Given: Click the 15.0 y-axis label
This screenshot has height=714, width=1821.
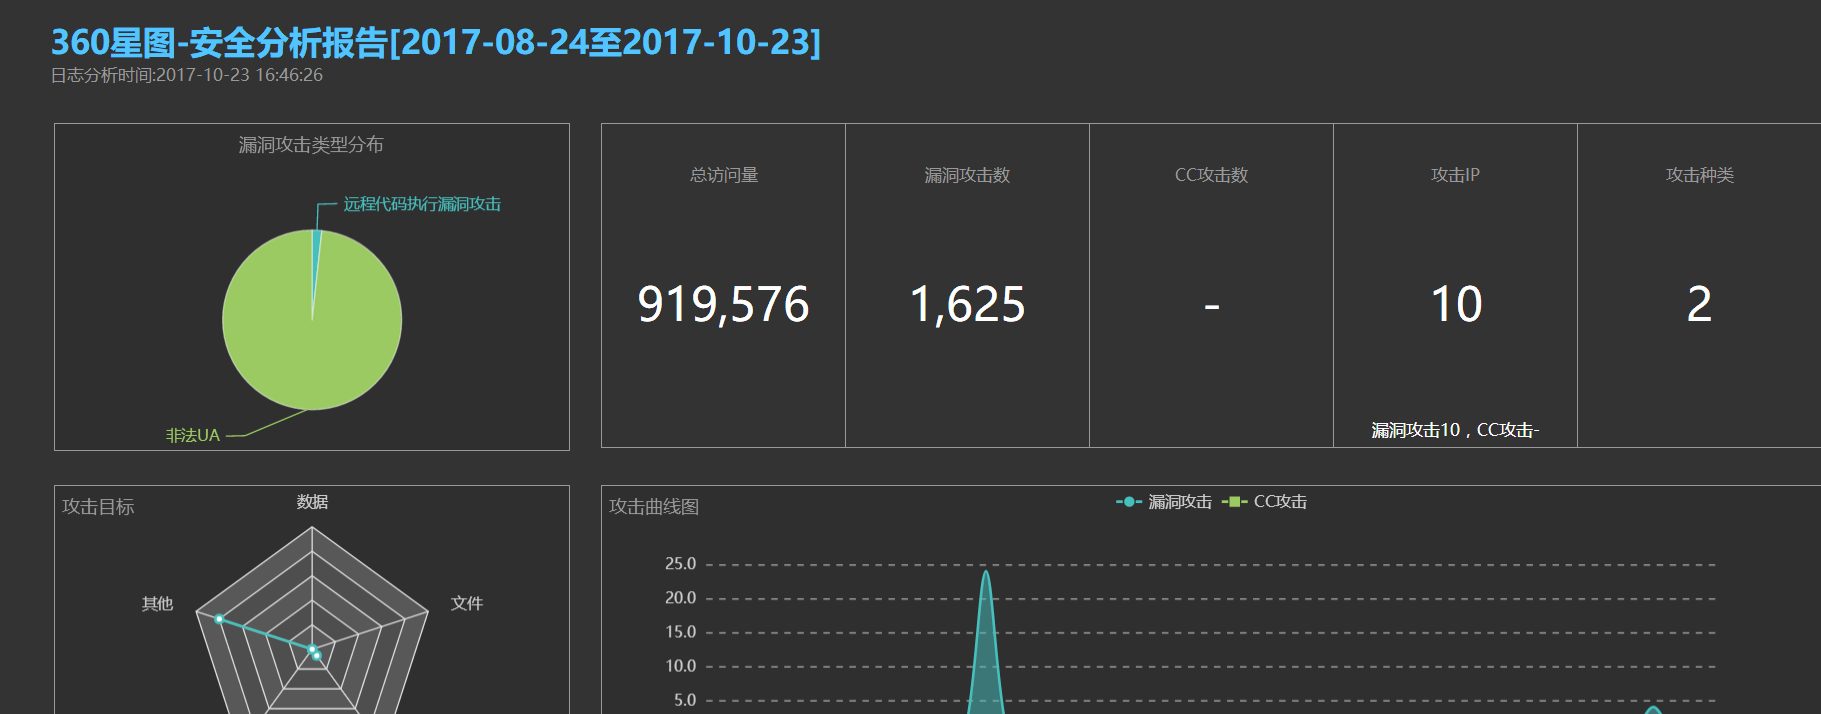Looking at the screenshot, I should (x=681, y=632).
